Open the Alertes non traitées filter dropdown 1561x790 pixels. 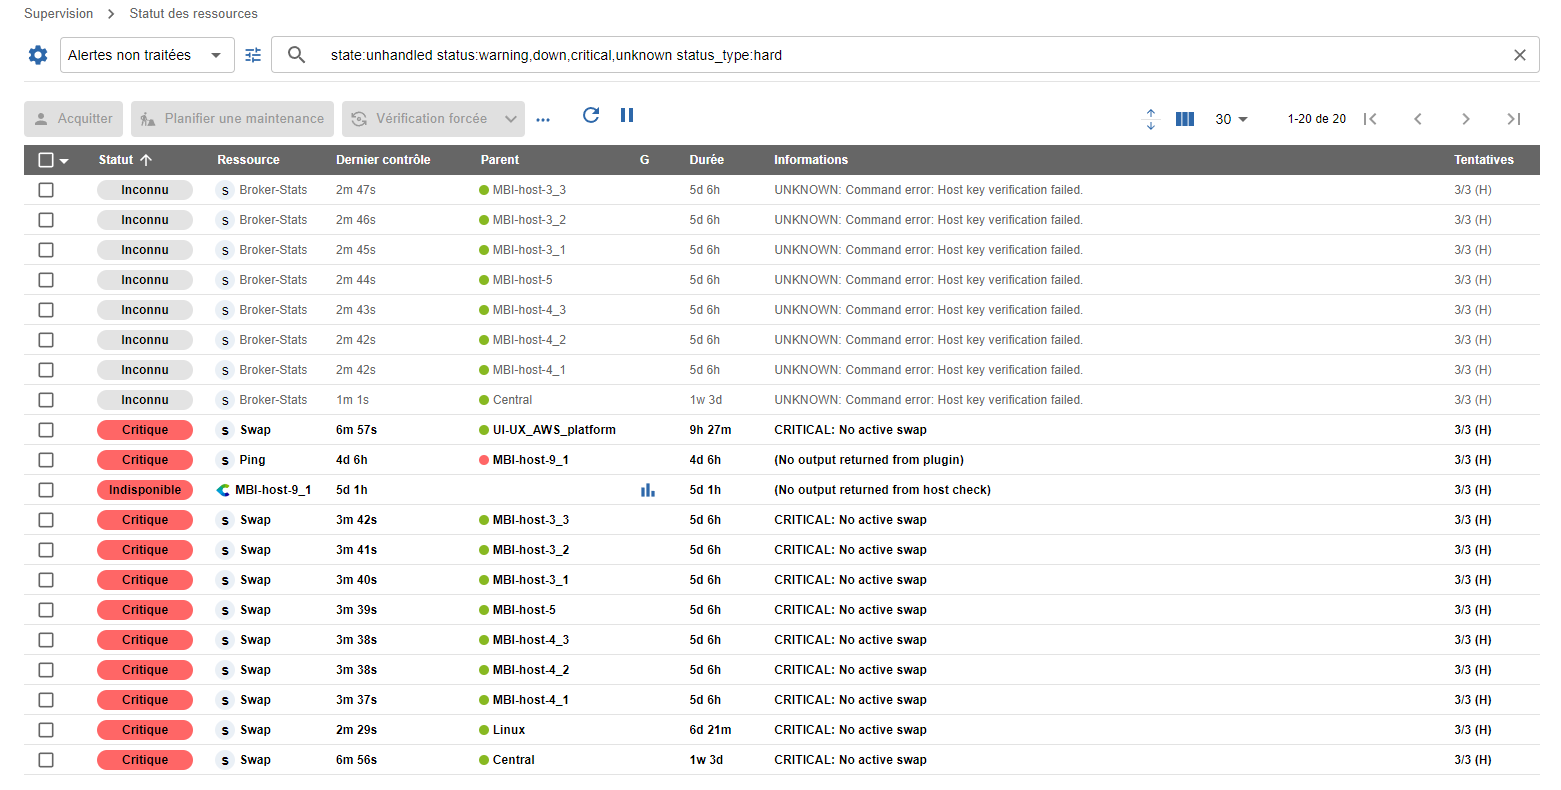point(147,55)
